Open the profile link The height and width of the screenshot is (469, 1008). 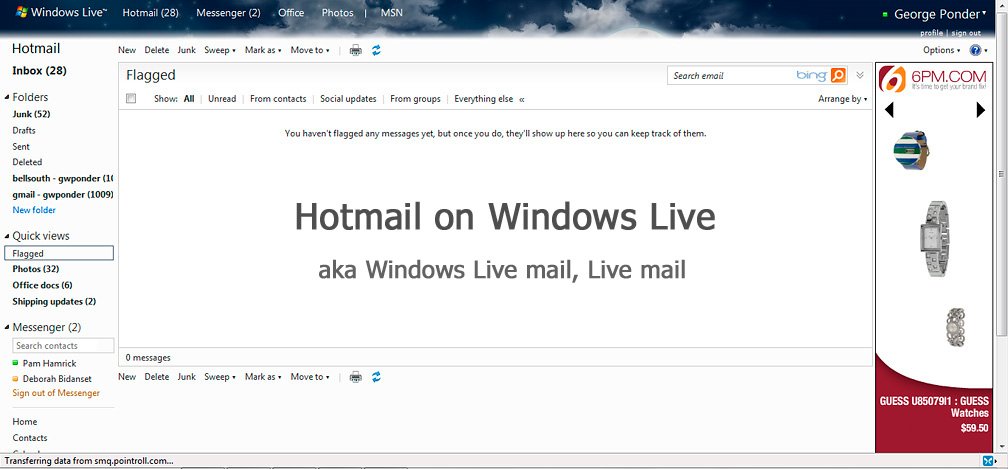(x=932, y=33)
